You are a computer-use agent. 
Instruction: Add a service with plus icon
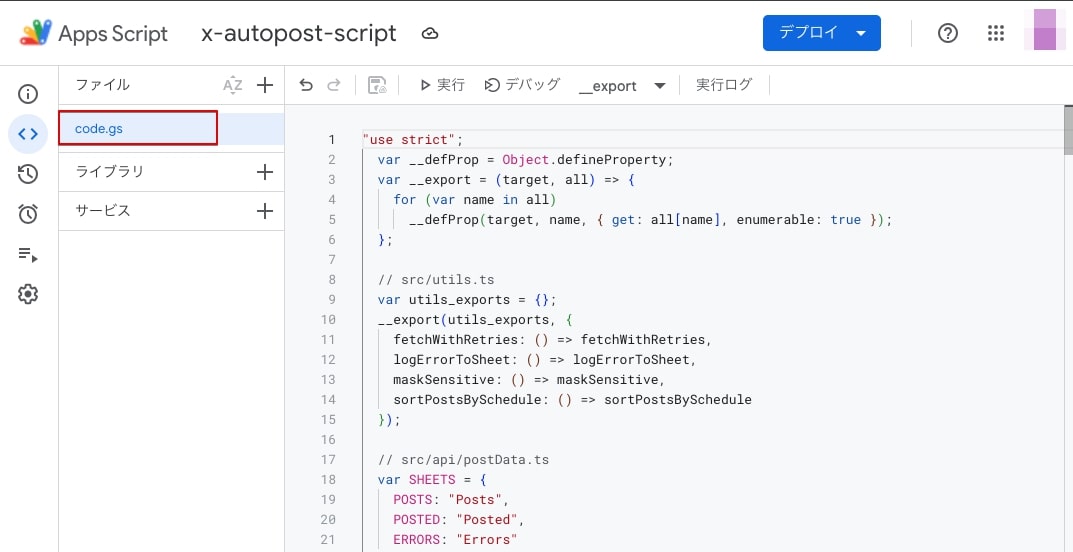(x=265, y=211)
